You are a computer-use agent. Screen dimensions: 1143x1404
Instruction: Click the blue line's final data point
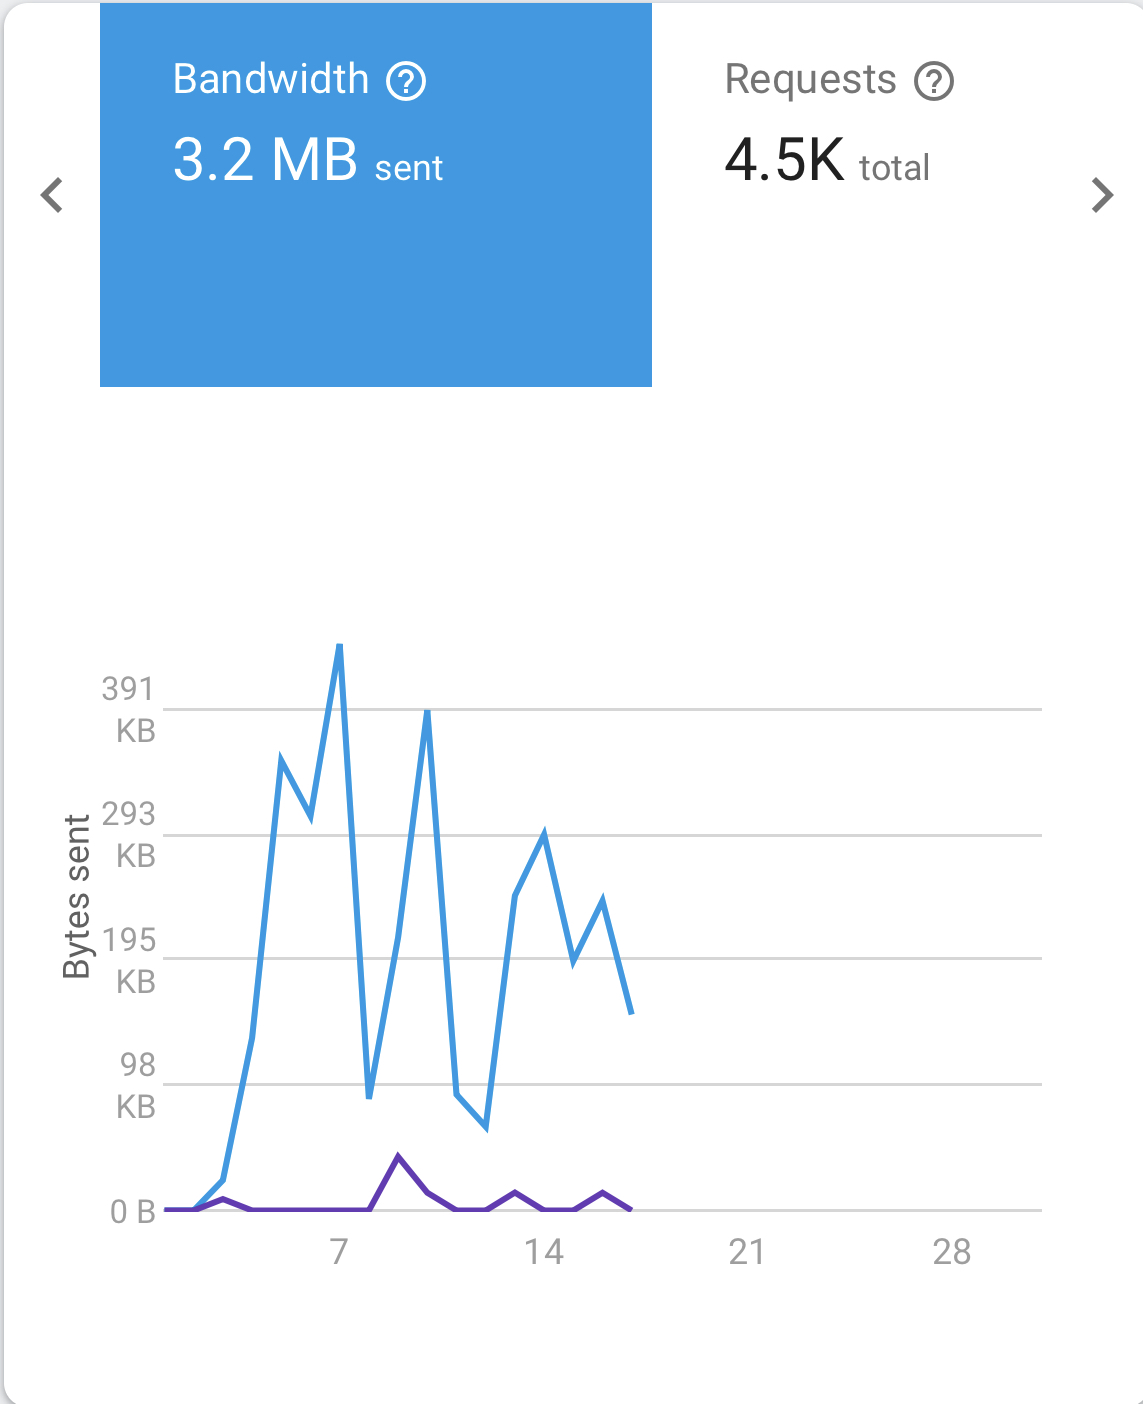631,1013
